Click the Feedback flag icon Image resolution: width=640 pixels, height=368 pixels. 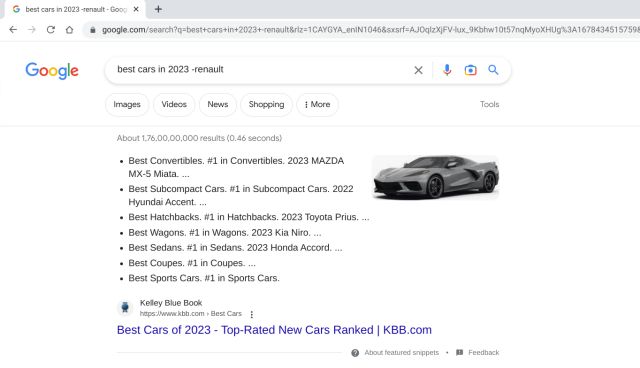[x=459, y=352]
